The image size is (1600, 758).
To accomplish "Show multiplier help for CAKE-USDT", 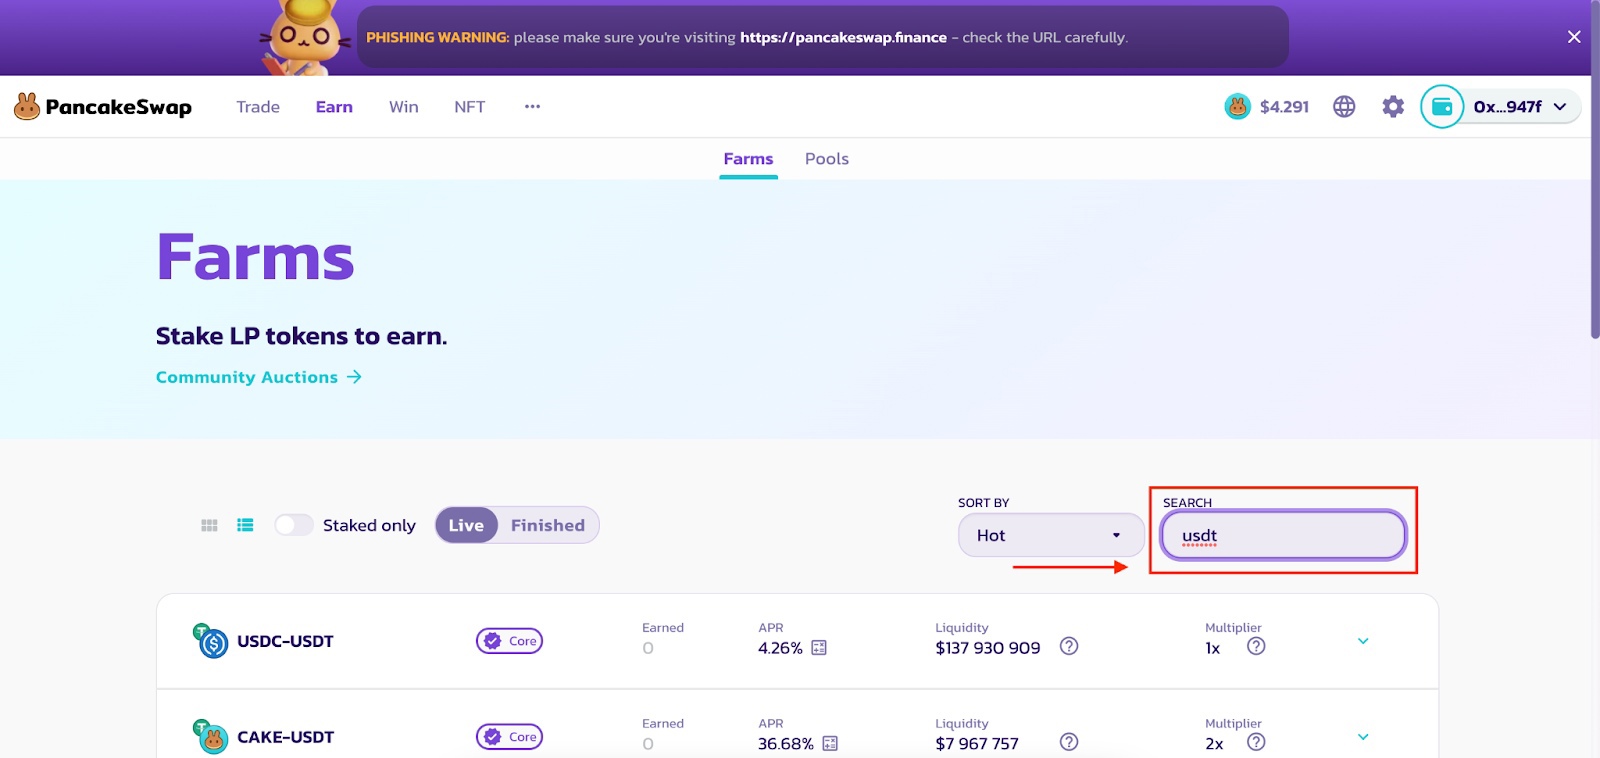I will (1257, 742).
